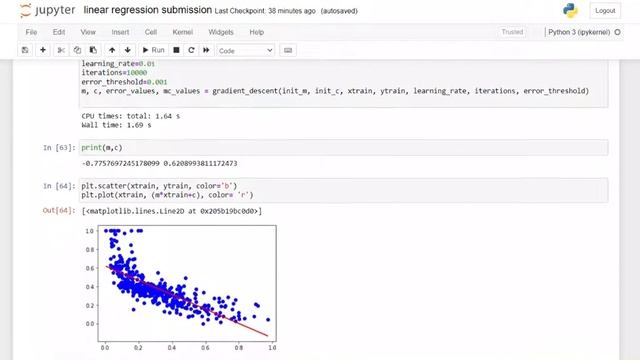Open the Kernel menu

click(182, 32)
